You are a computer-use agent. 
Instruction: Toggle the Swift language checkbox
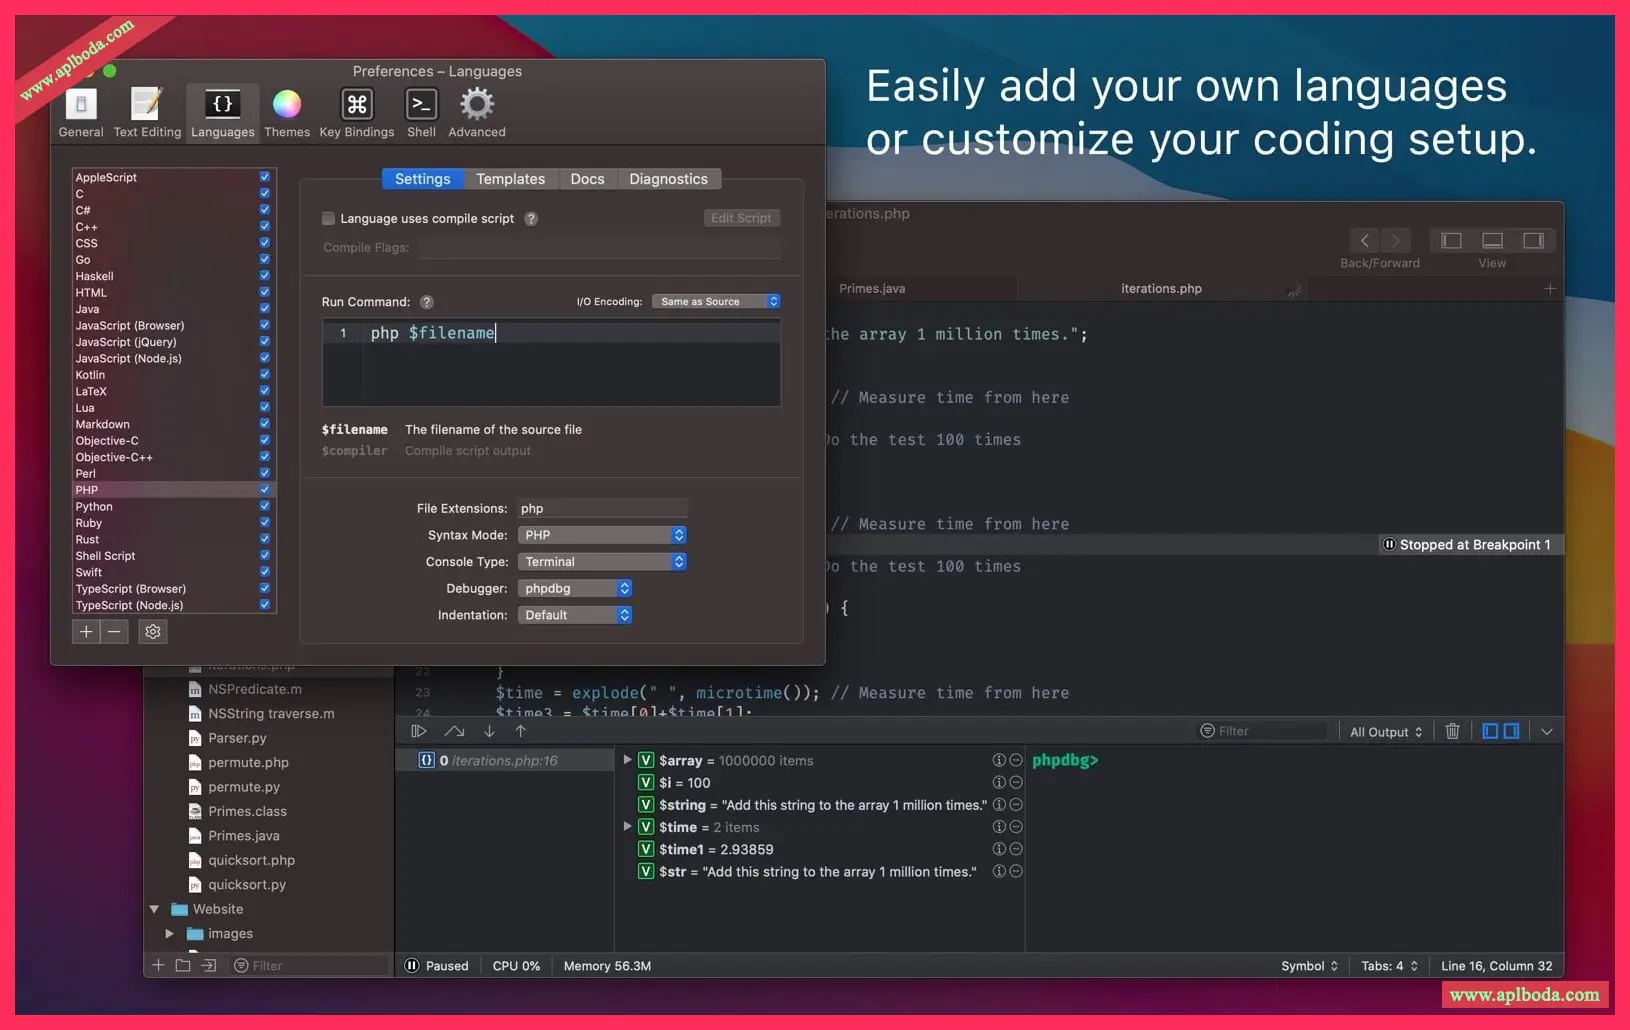coord(265,572)
